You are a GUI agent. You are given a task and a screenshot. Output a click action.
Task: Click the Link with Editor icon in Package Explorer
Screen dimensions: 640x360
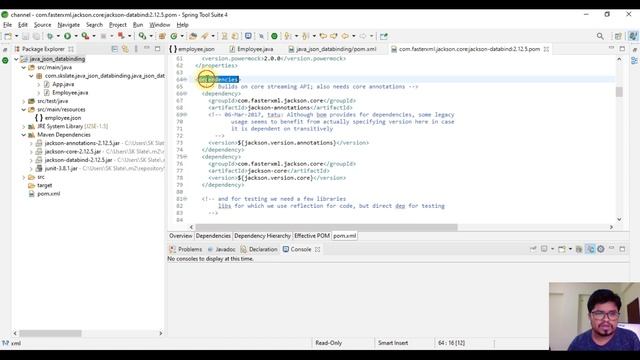pyautogui.click(x=125, y=49)
